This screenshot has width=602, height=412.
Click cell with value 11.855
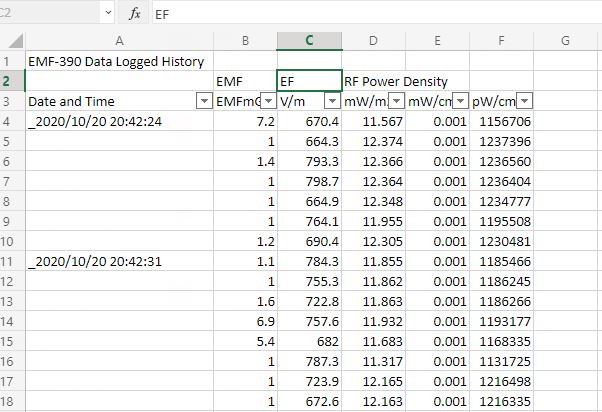tap(373, 261)
